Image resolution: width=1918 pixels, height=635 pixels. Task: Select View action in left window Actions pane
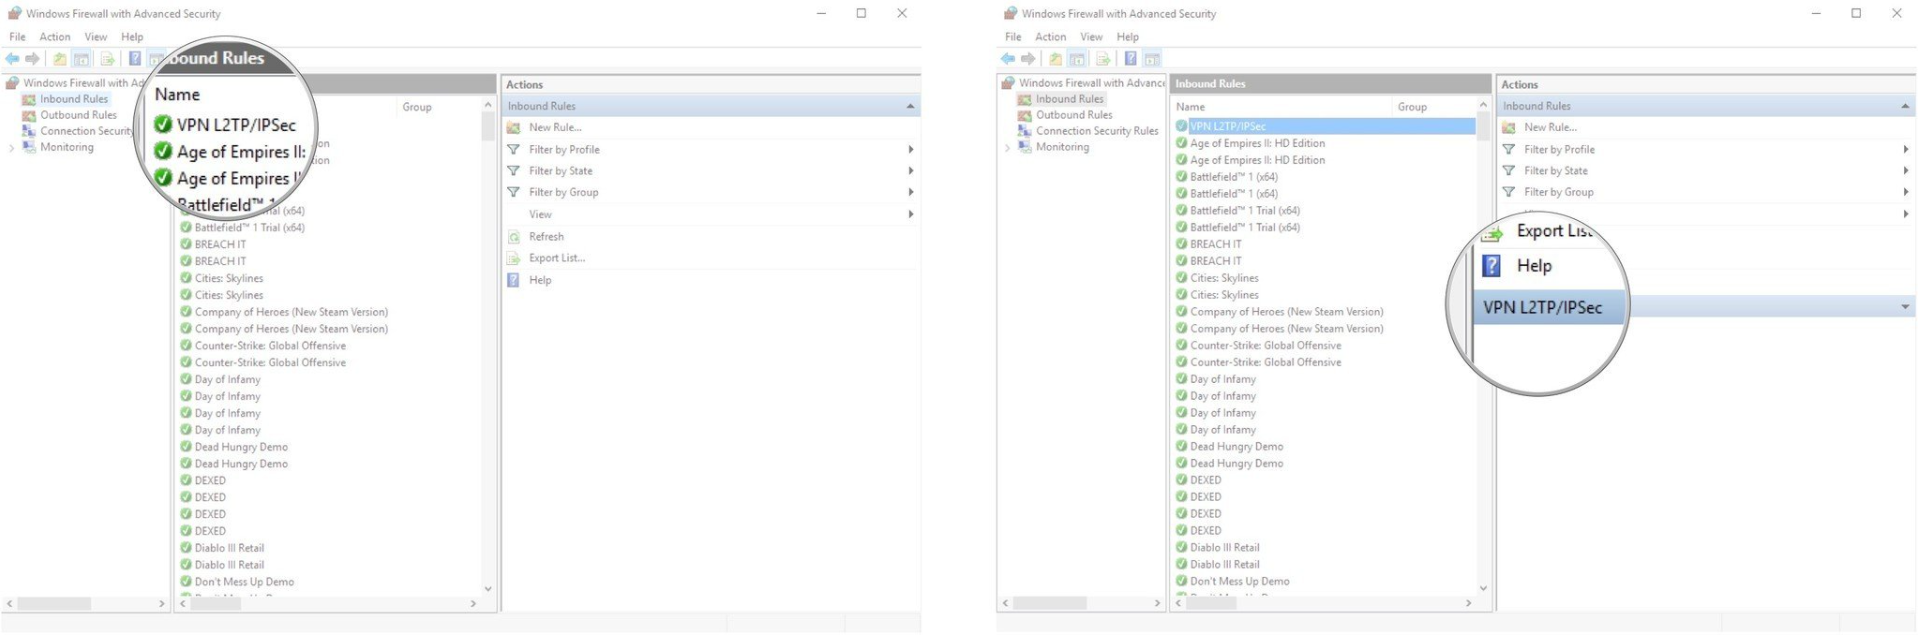(540, 214)
